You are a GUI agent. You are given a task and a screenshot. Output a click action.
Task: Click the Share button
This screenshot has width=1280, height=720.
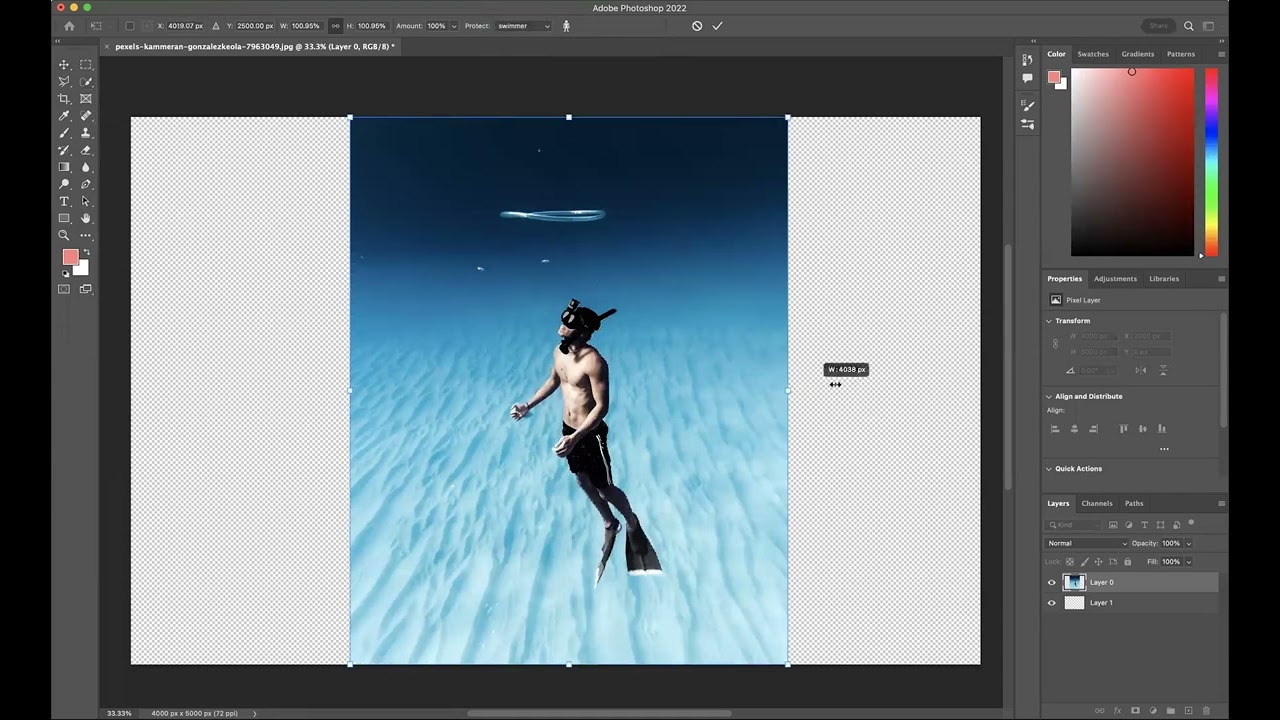pyautogui.click(x=1158, y=26)
